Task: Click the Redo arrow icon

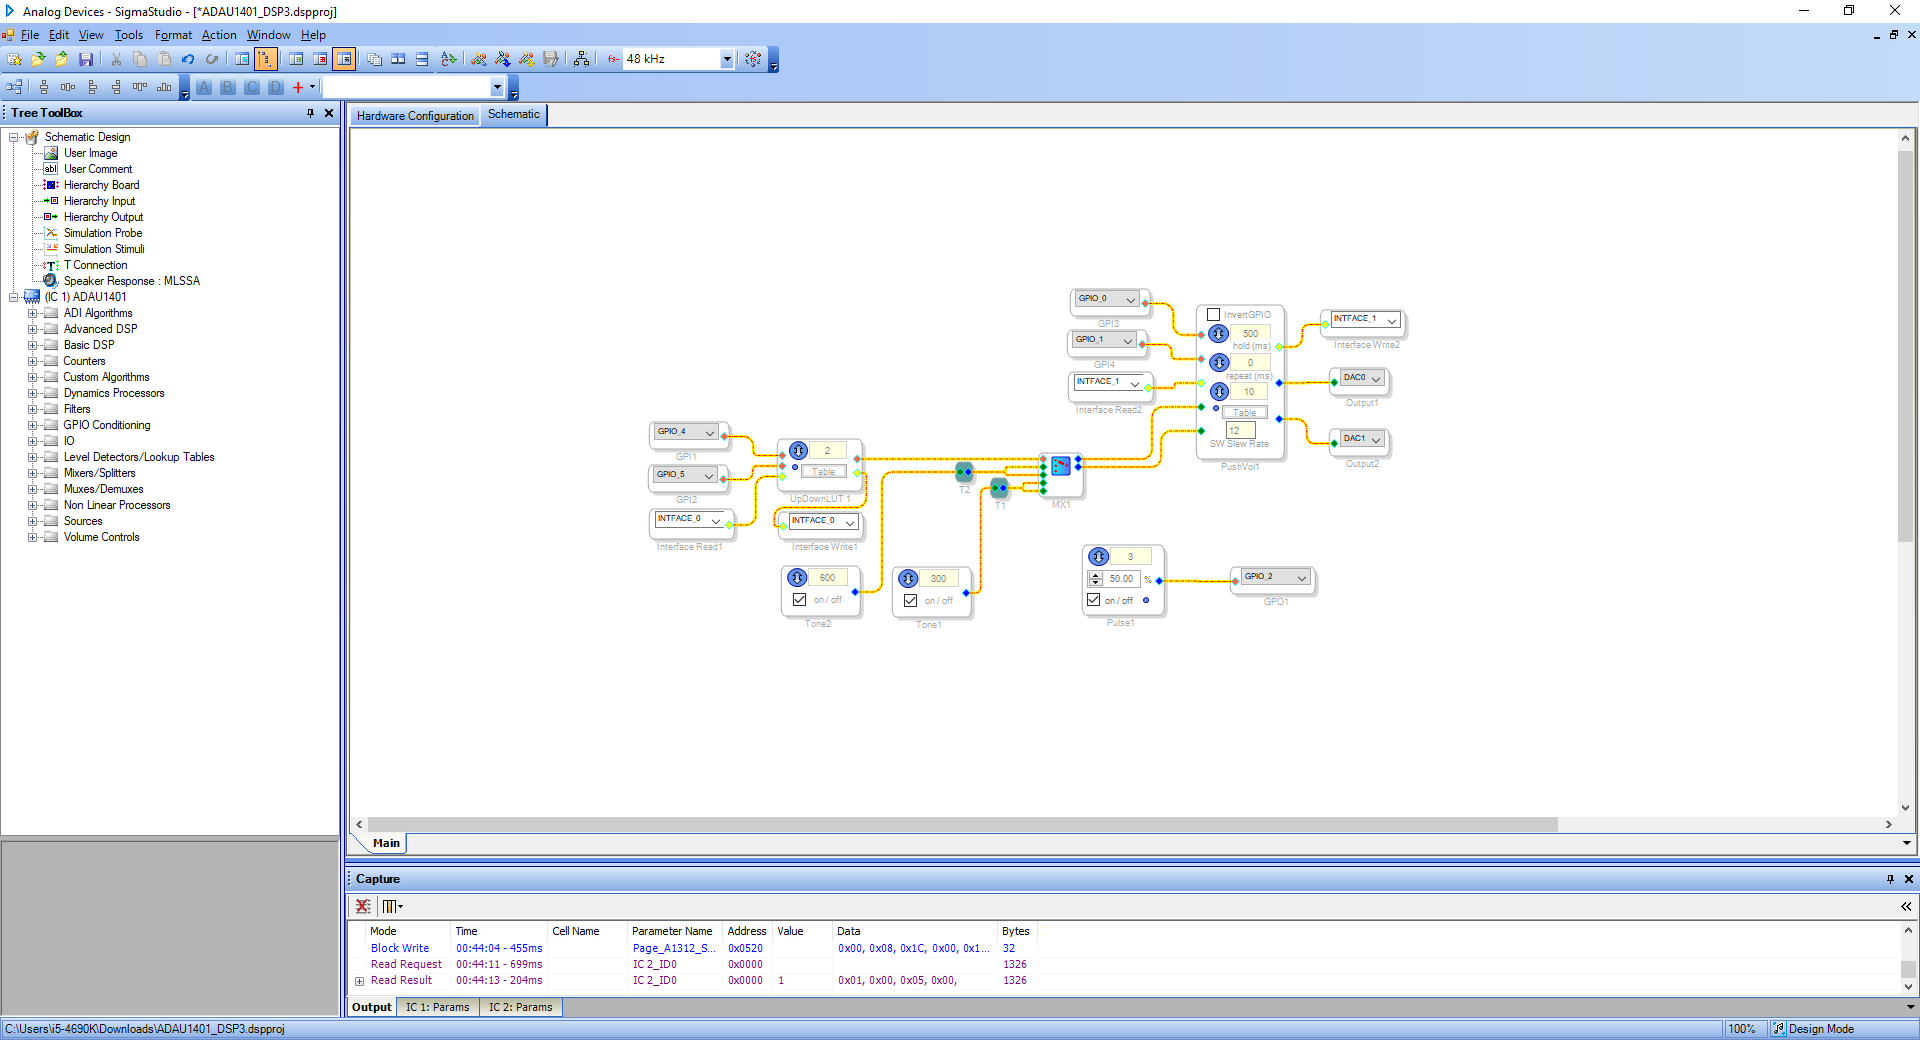Action: pyautogui.click(x=212, y=59)
